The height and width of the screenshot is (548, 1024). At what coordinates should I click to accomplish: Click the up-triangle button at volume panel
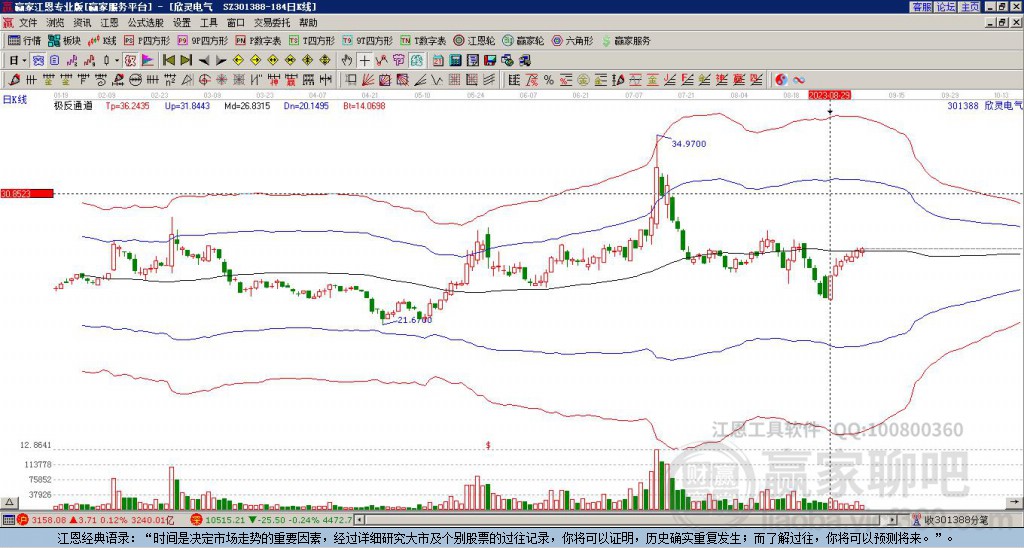9,502
